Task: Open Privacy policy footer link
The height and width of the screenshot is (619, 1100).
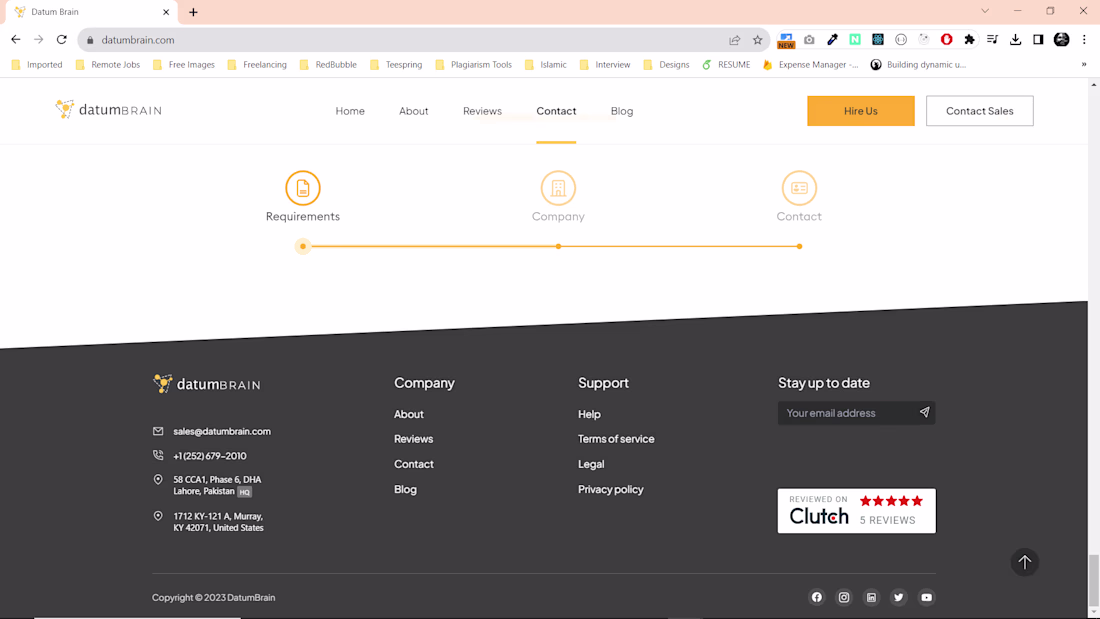Action: coord(610,490)
